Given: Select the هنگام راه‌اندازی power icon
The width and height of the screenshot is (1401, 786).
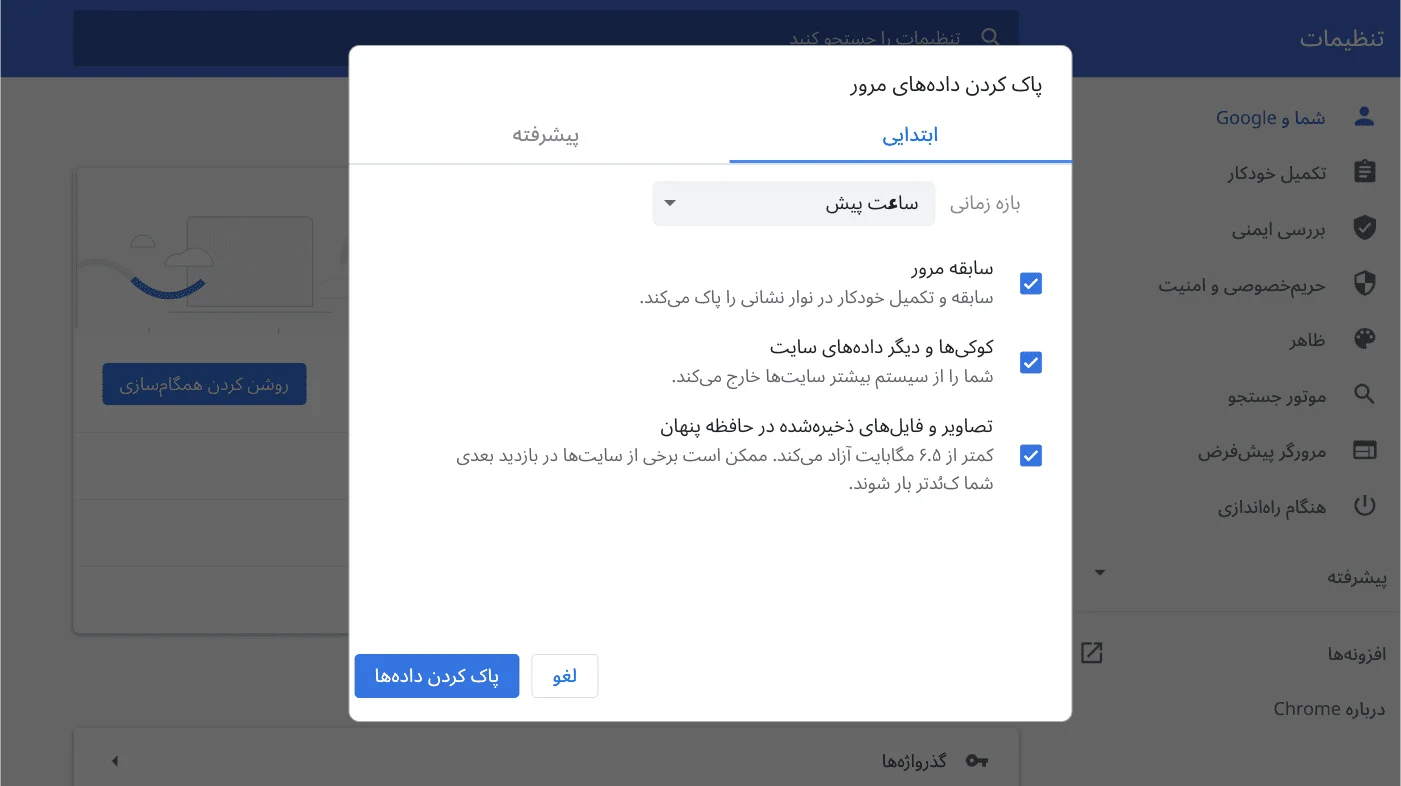Looking at the screenshot, I should tap(1364, 505).
